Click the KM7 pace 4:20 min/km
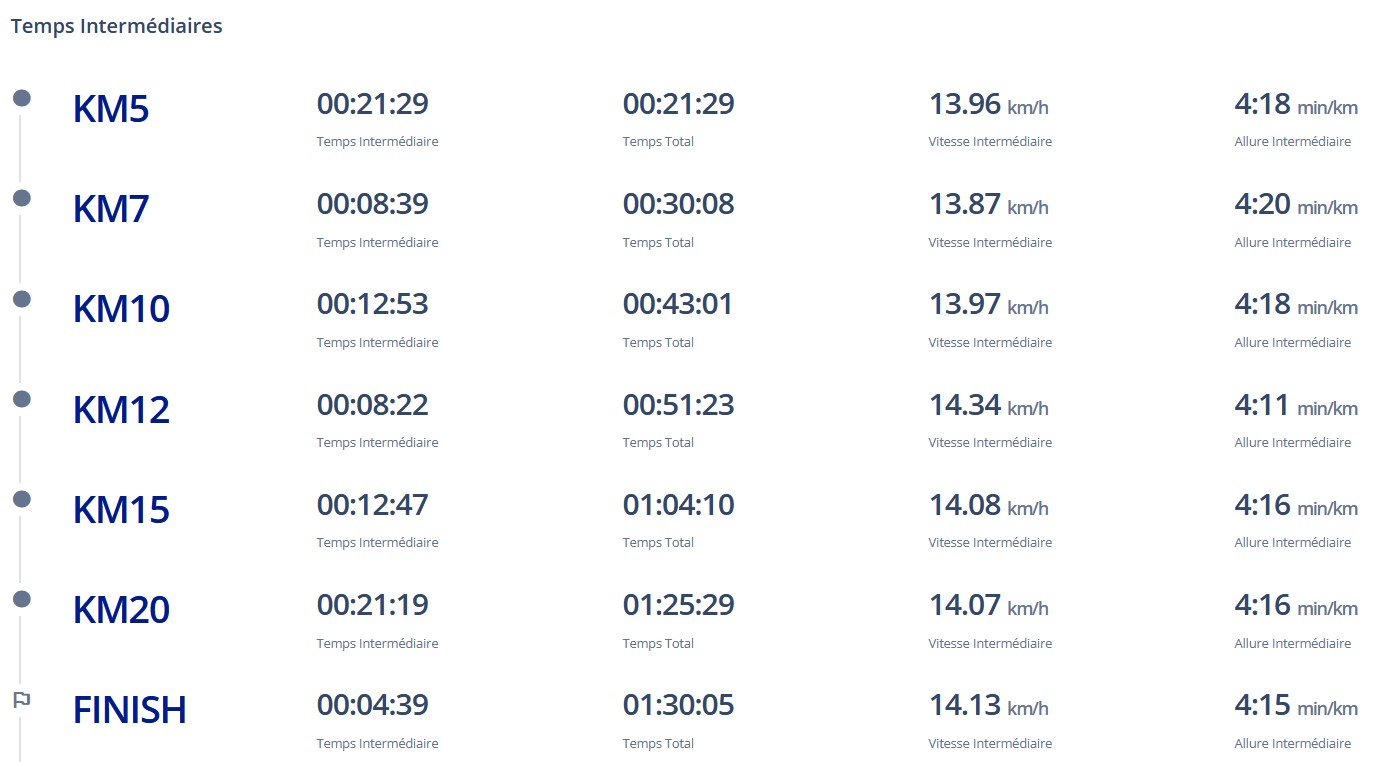The image size is (1392, 762). 1296,204
